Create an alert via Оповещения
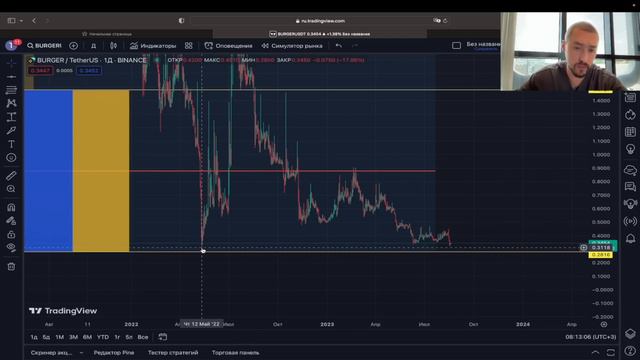This screenshot has width=640, height=360. point(229,46)
